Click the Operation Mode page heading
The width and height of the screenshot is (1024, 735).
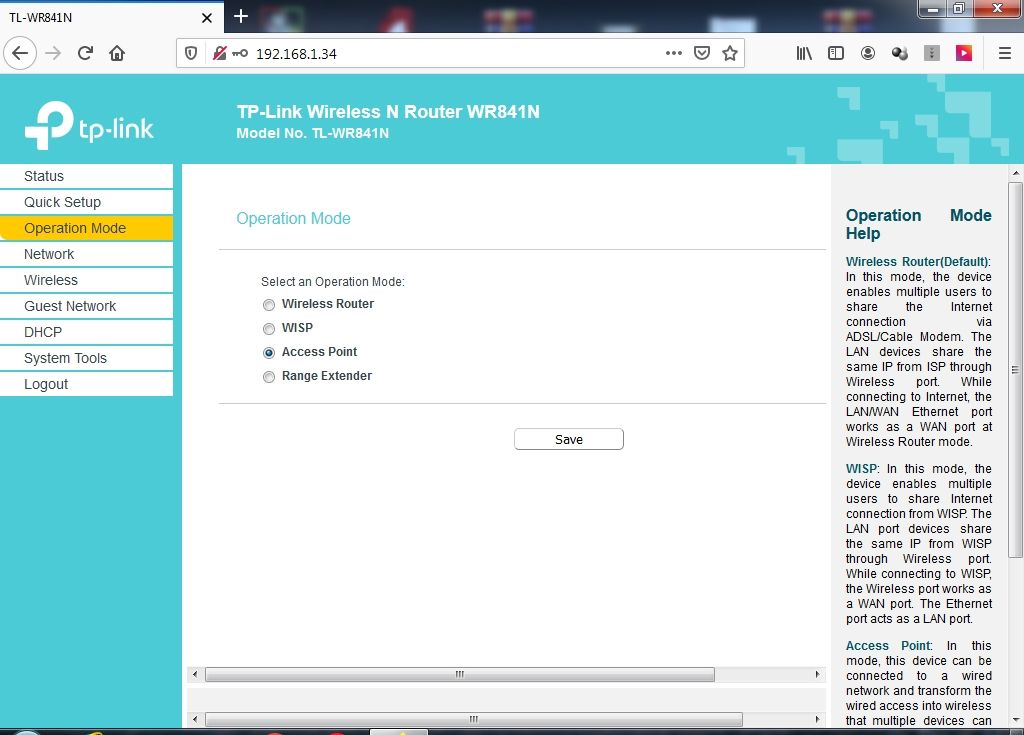pyautogui.click(x=293, y=218)
